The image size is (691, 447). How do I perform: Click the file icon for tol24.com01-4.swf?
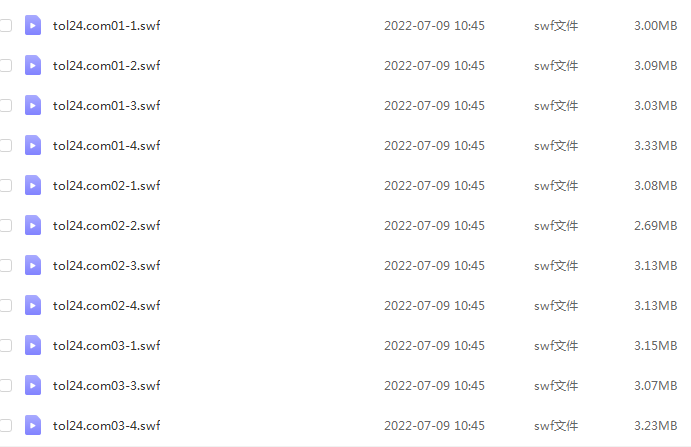(x=33, y=145)
